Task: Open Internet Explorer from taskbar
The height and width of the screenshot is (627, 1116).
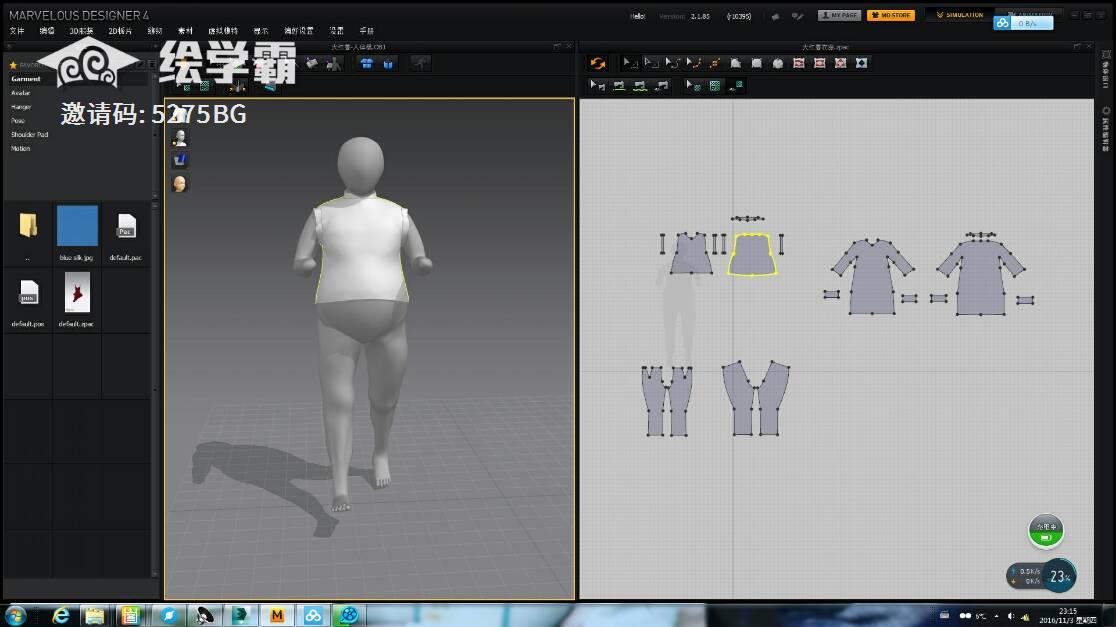Action: [60, 616]
